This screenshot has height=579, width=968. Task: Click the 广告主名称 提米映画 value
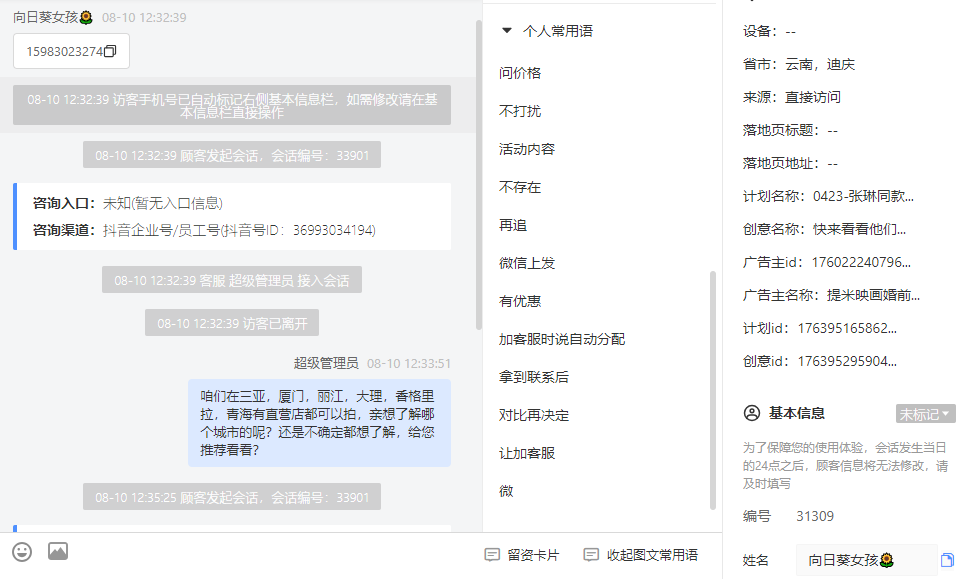click(874, 295)
